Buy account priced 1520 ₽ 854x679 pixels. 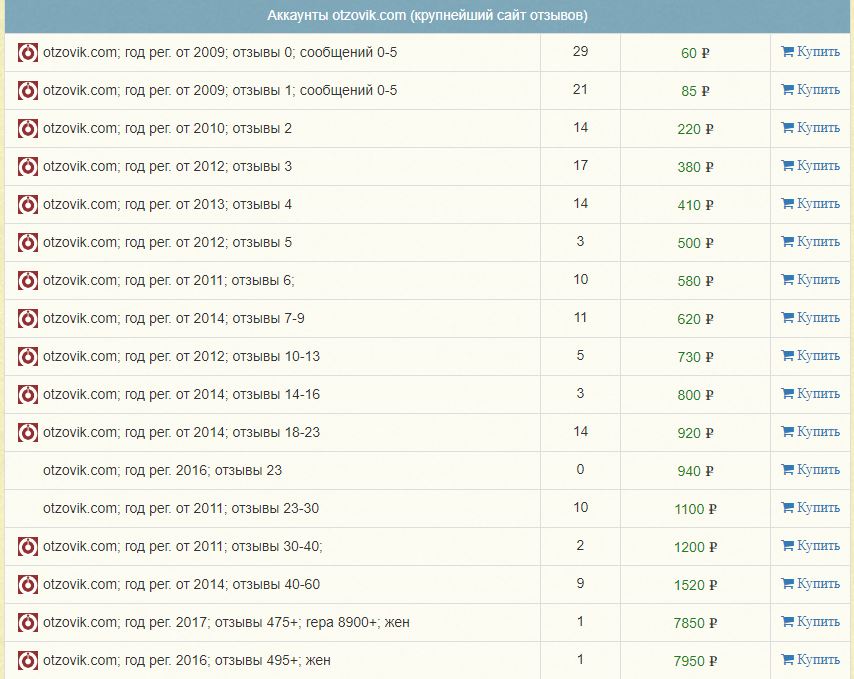(x=810, y=584)
